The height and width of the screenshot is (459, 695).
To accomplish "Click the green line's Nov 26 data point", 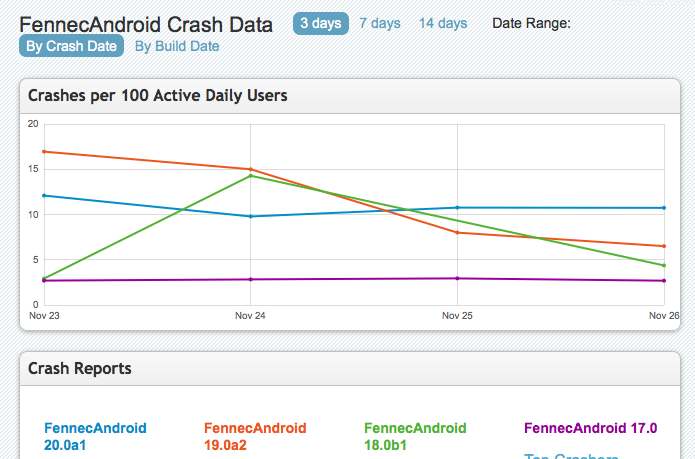I will (x=664, y=265).
